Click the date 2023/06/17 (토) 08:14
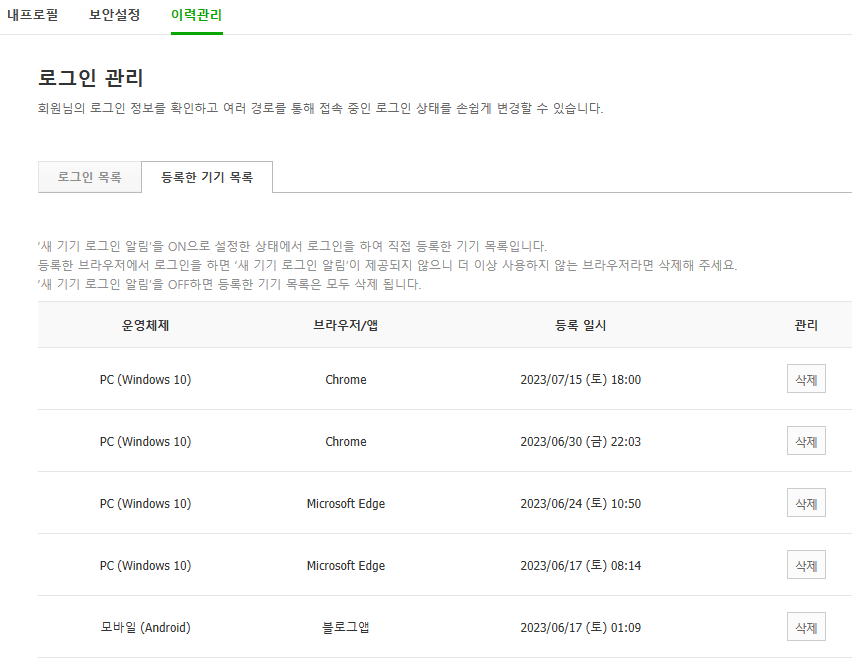852x658 pixels. click(x=580, y=565)
